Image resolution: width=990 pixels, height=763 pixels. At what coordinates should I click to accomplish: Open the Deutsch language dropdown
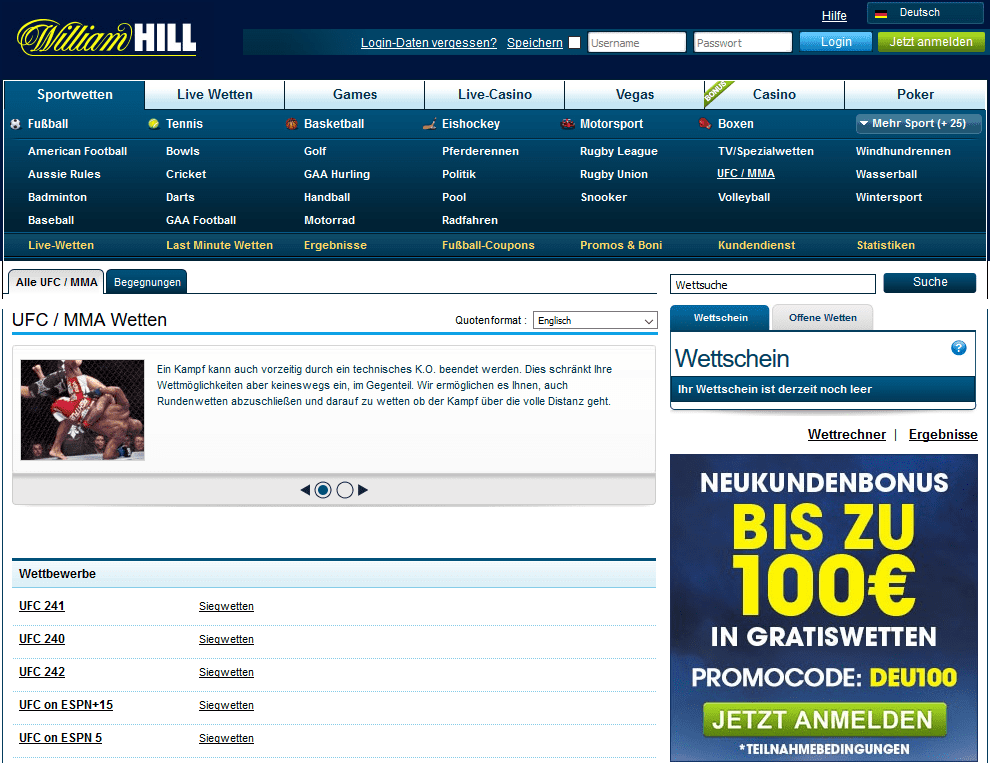(x=925, y=13)
